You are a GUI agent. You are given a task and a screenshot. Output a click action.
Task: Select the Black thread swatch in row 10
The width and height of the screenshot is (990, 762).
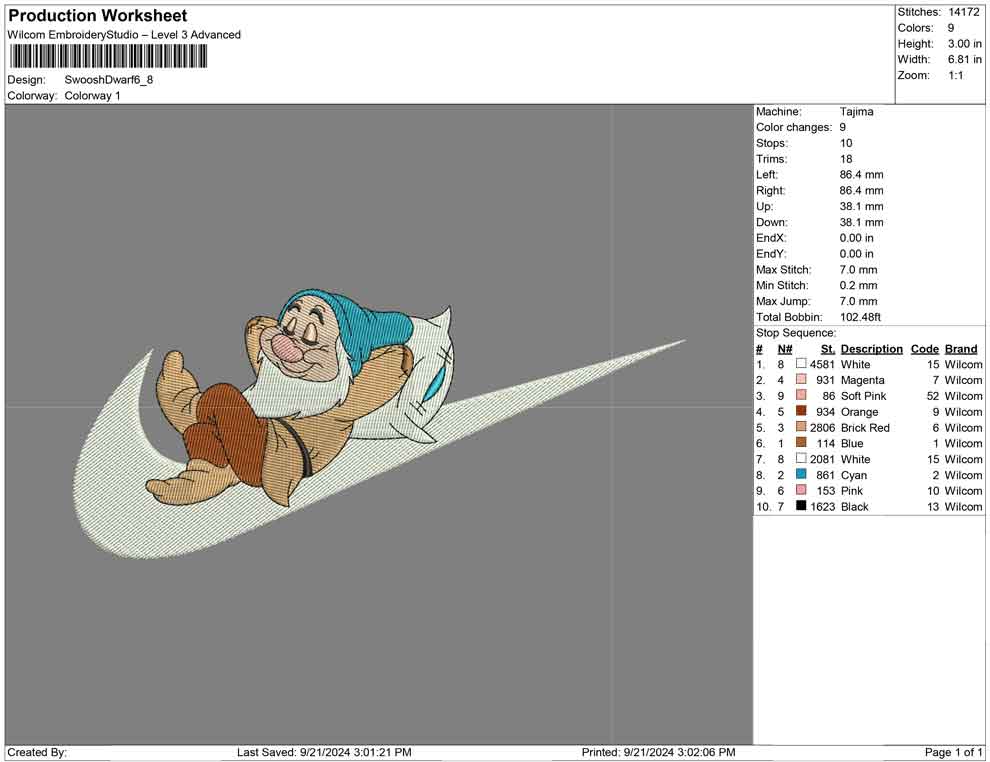pyautogui.click(x=801, y=507)
